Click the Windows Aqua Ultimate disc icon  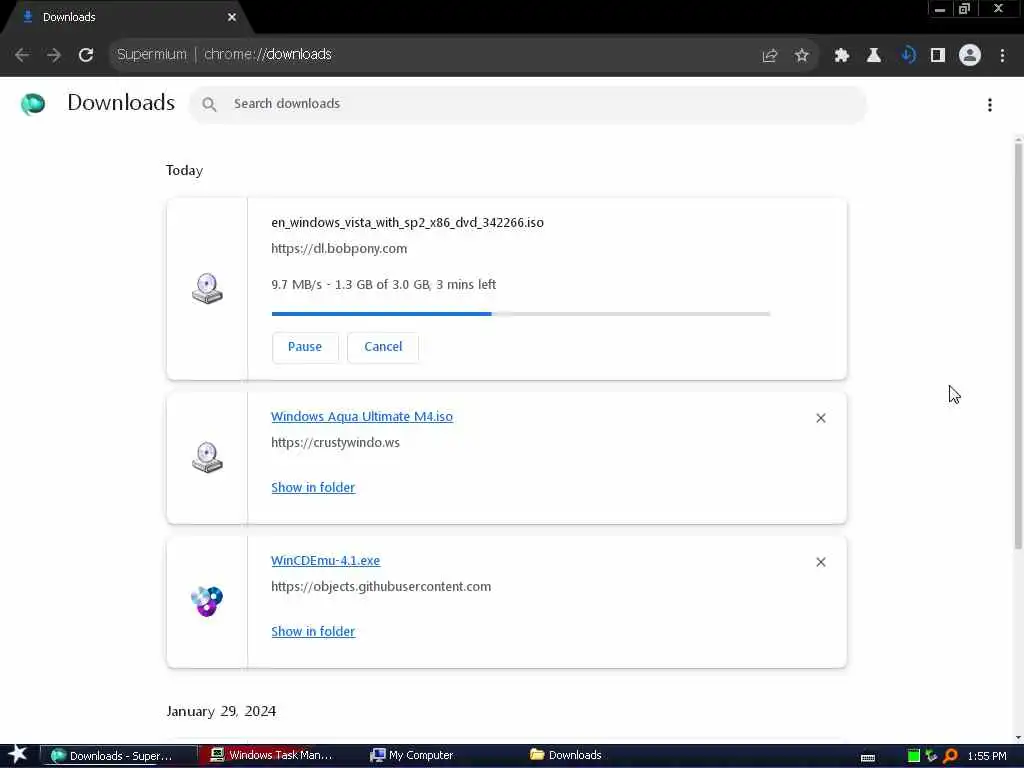click(x=207, y=457)
